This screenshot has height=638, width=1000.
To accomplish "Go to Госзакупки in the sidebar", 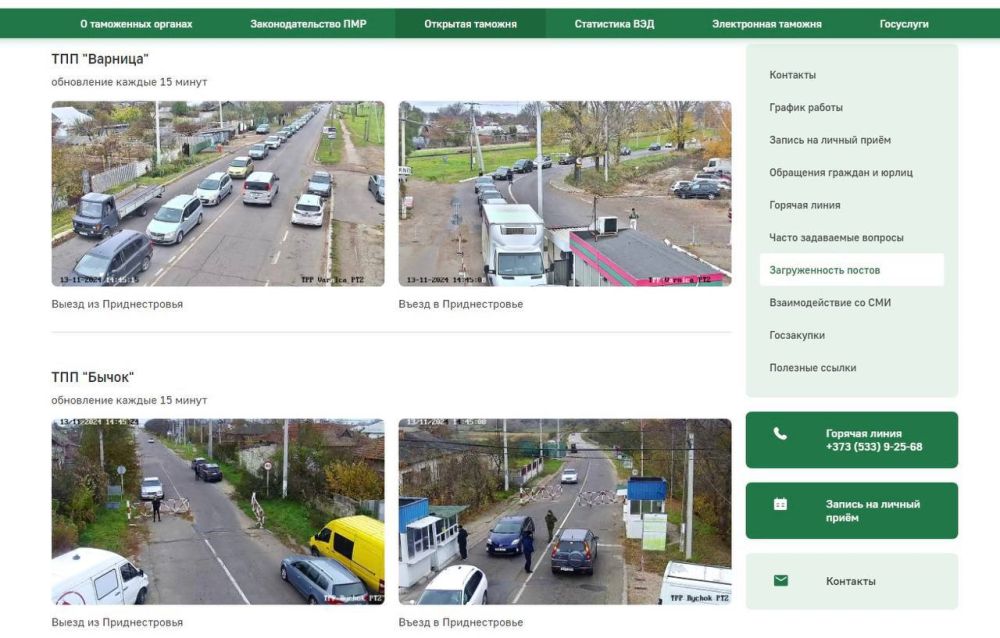I will point(797,335).
